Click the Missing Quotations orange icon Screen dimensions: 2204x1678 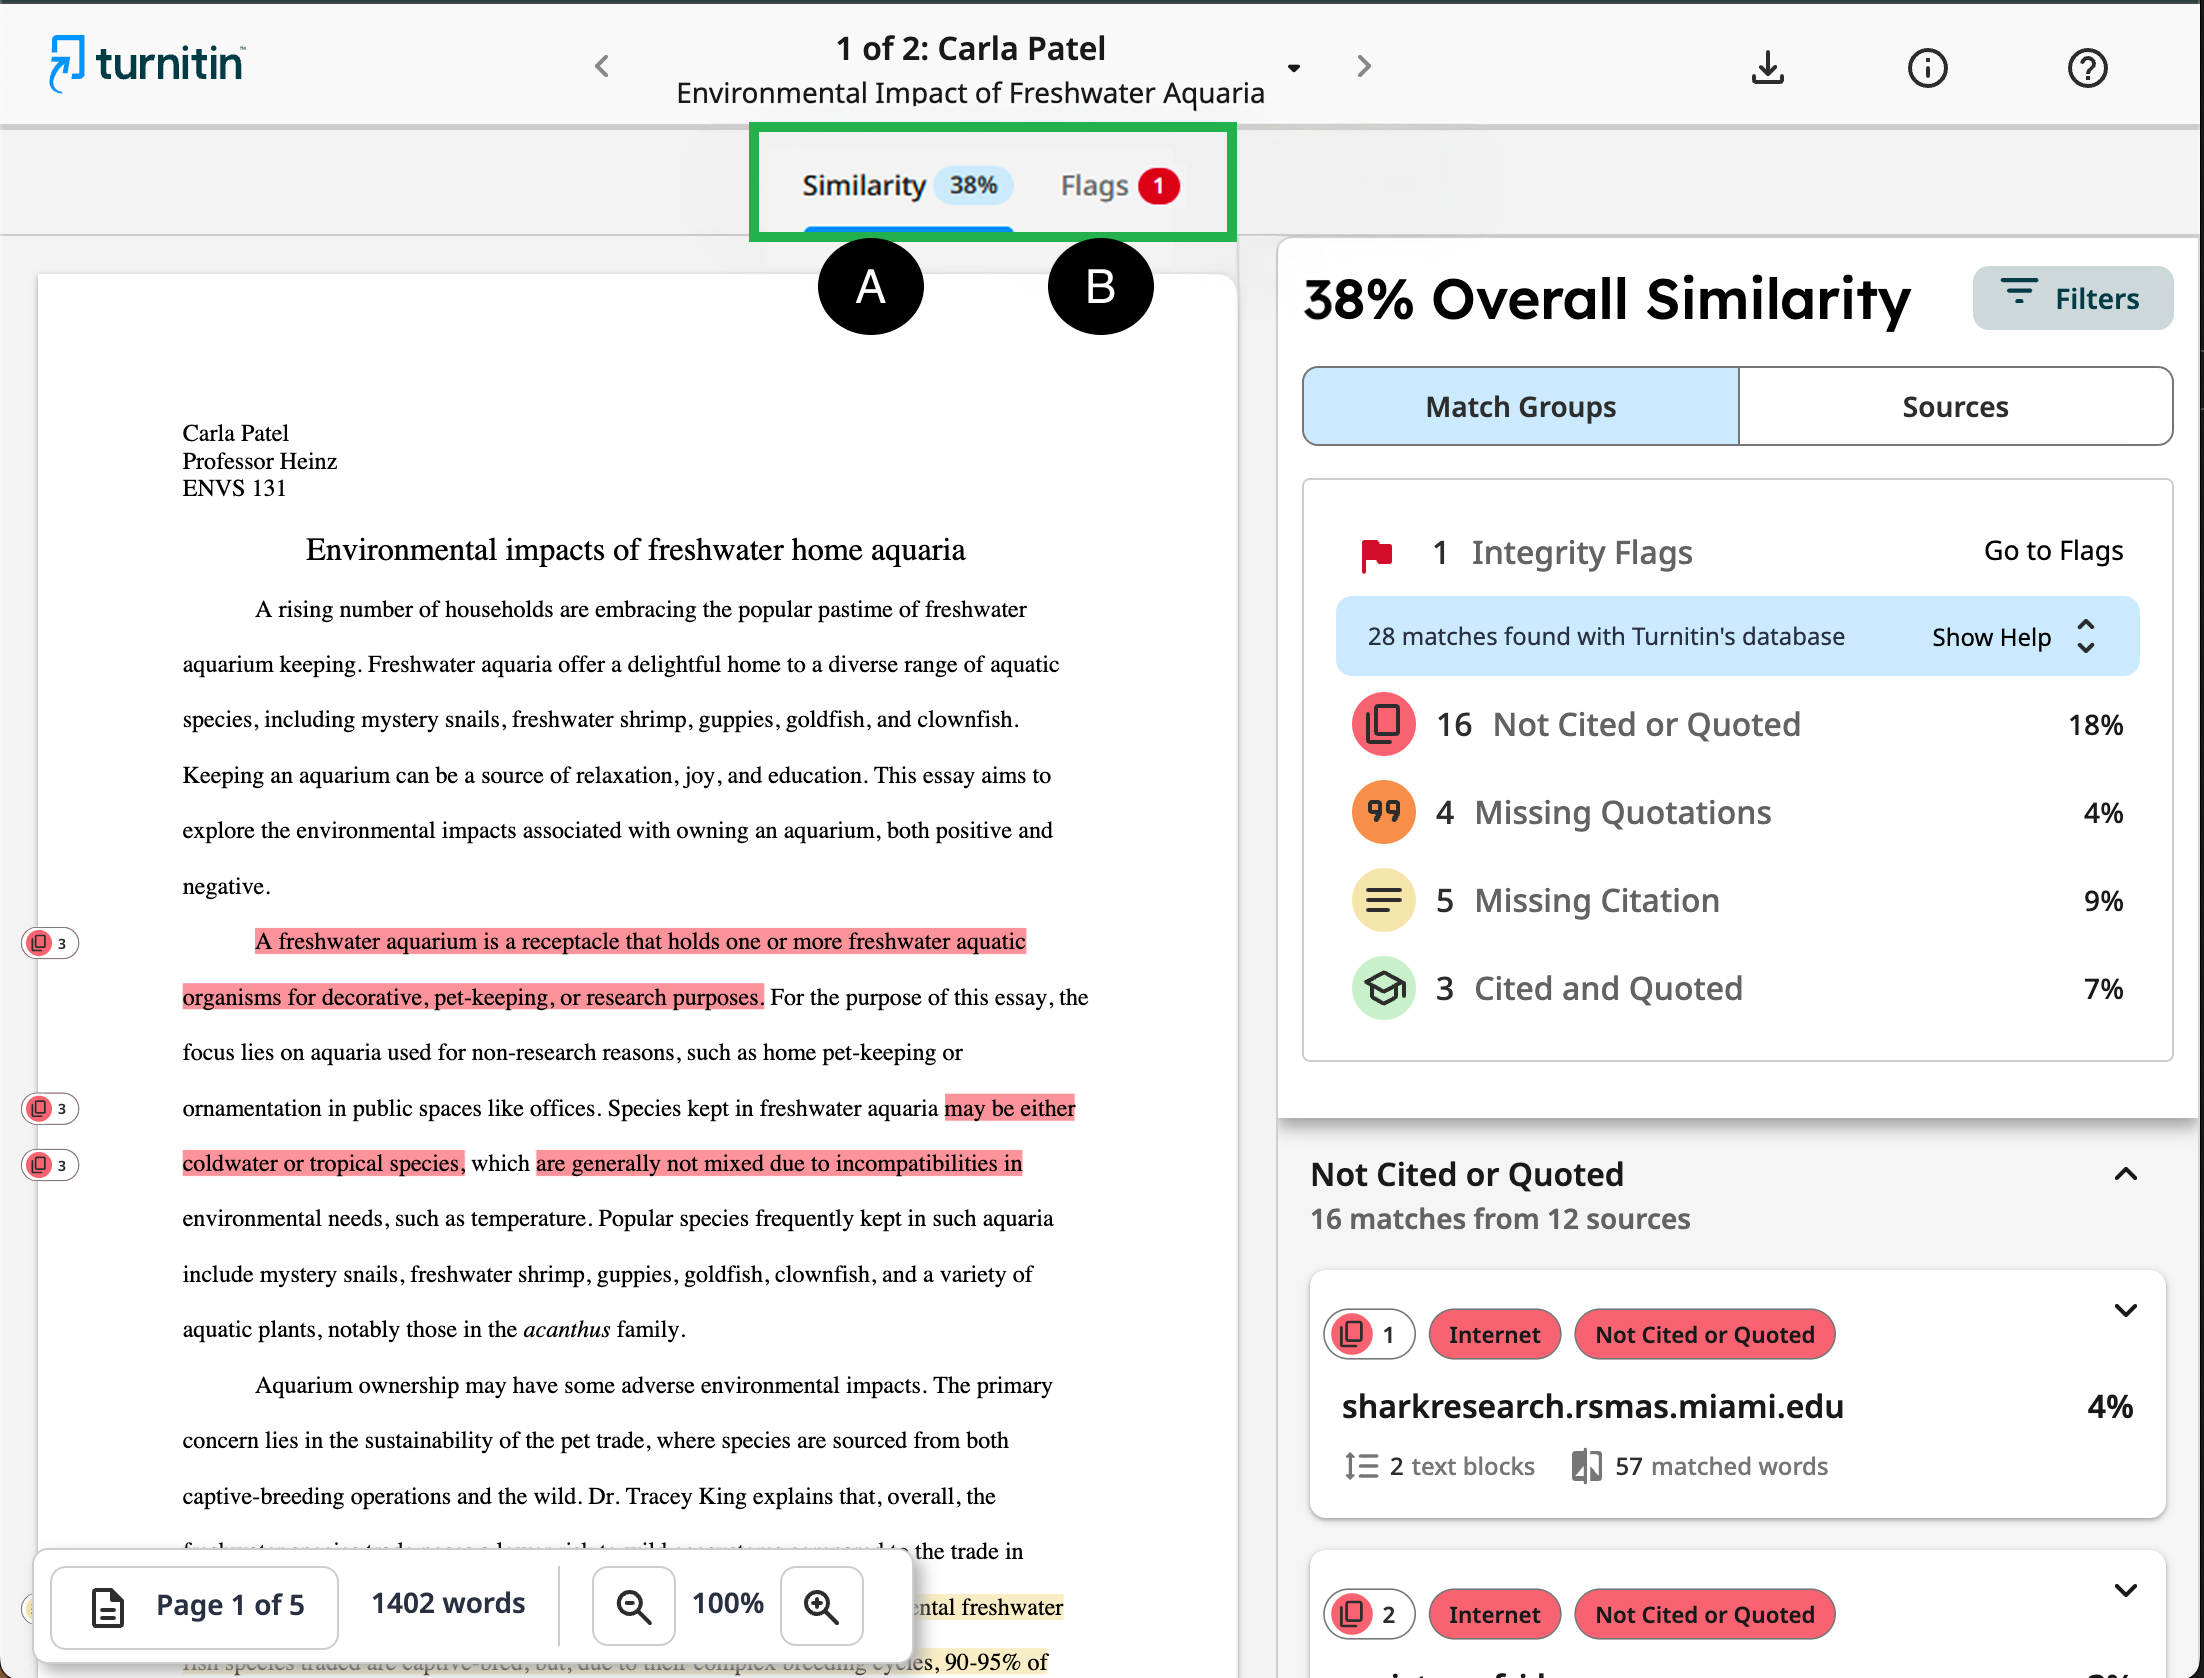point(1383,812)
